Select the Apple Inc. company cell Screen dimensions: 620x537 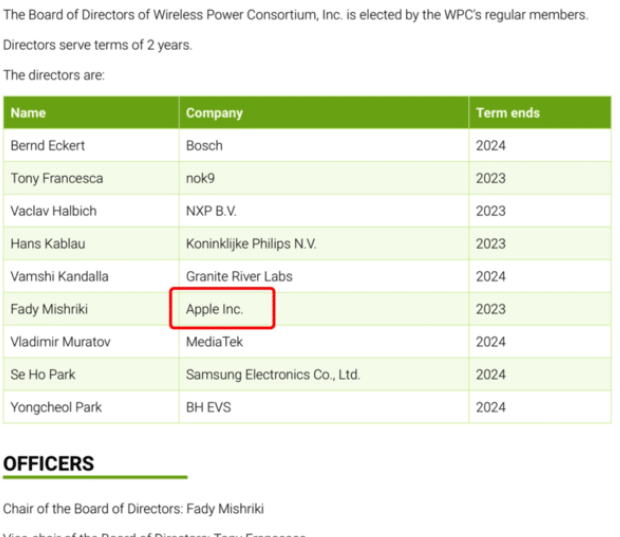point(324,309)
